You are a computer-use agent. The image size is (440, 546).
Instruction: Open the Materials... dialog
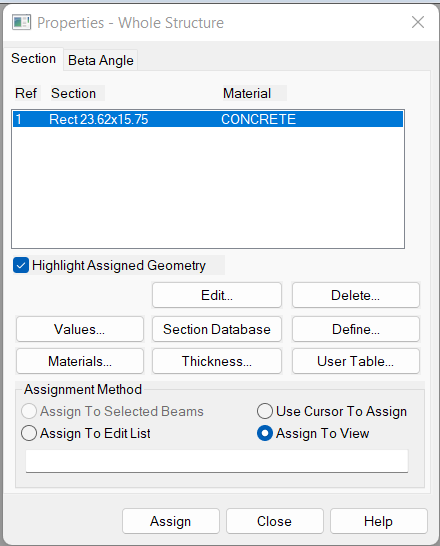(80, 361)
